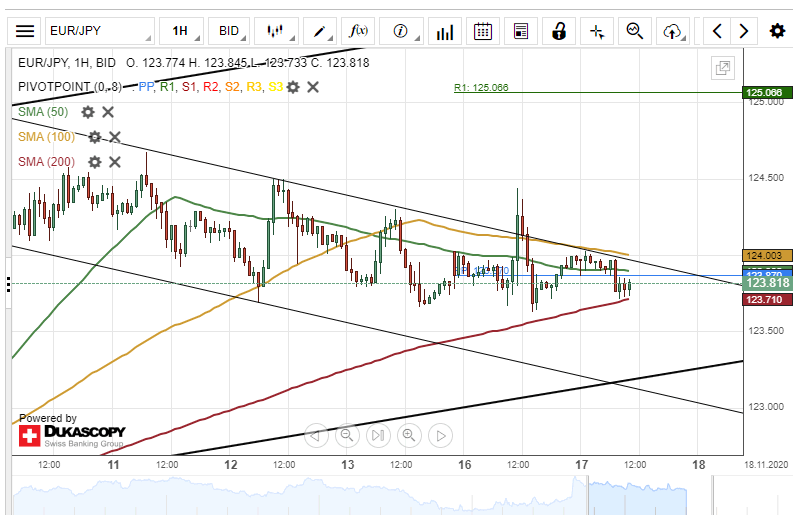
Task: Switch the BID price side dropdown
Action: (x=229, y=31)
